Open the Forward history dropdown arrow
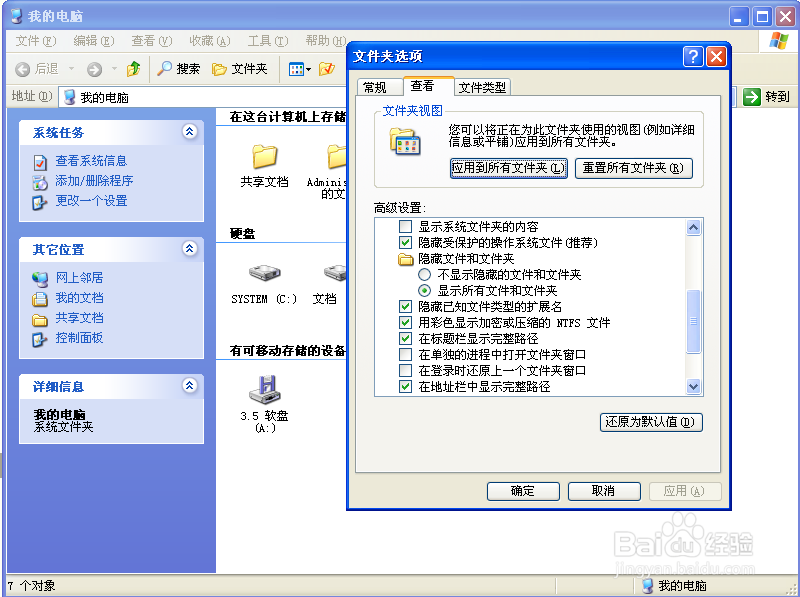The width and height of the screenshot is (800, 597). [114, 68]
